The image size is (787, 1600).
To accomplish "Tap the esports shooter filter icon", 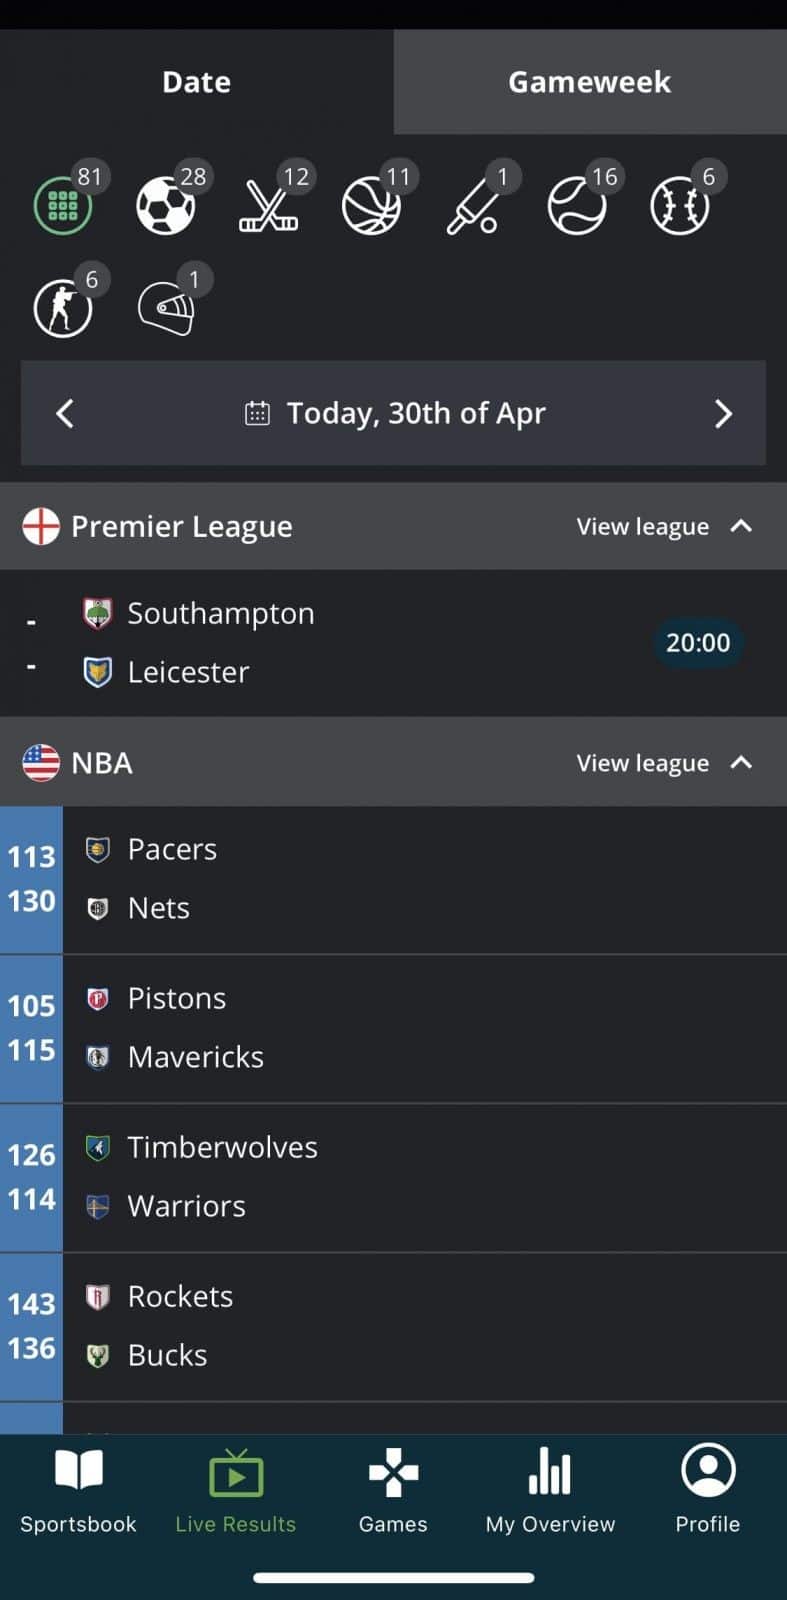I will [x=63, y=308].
